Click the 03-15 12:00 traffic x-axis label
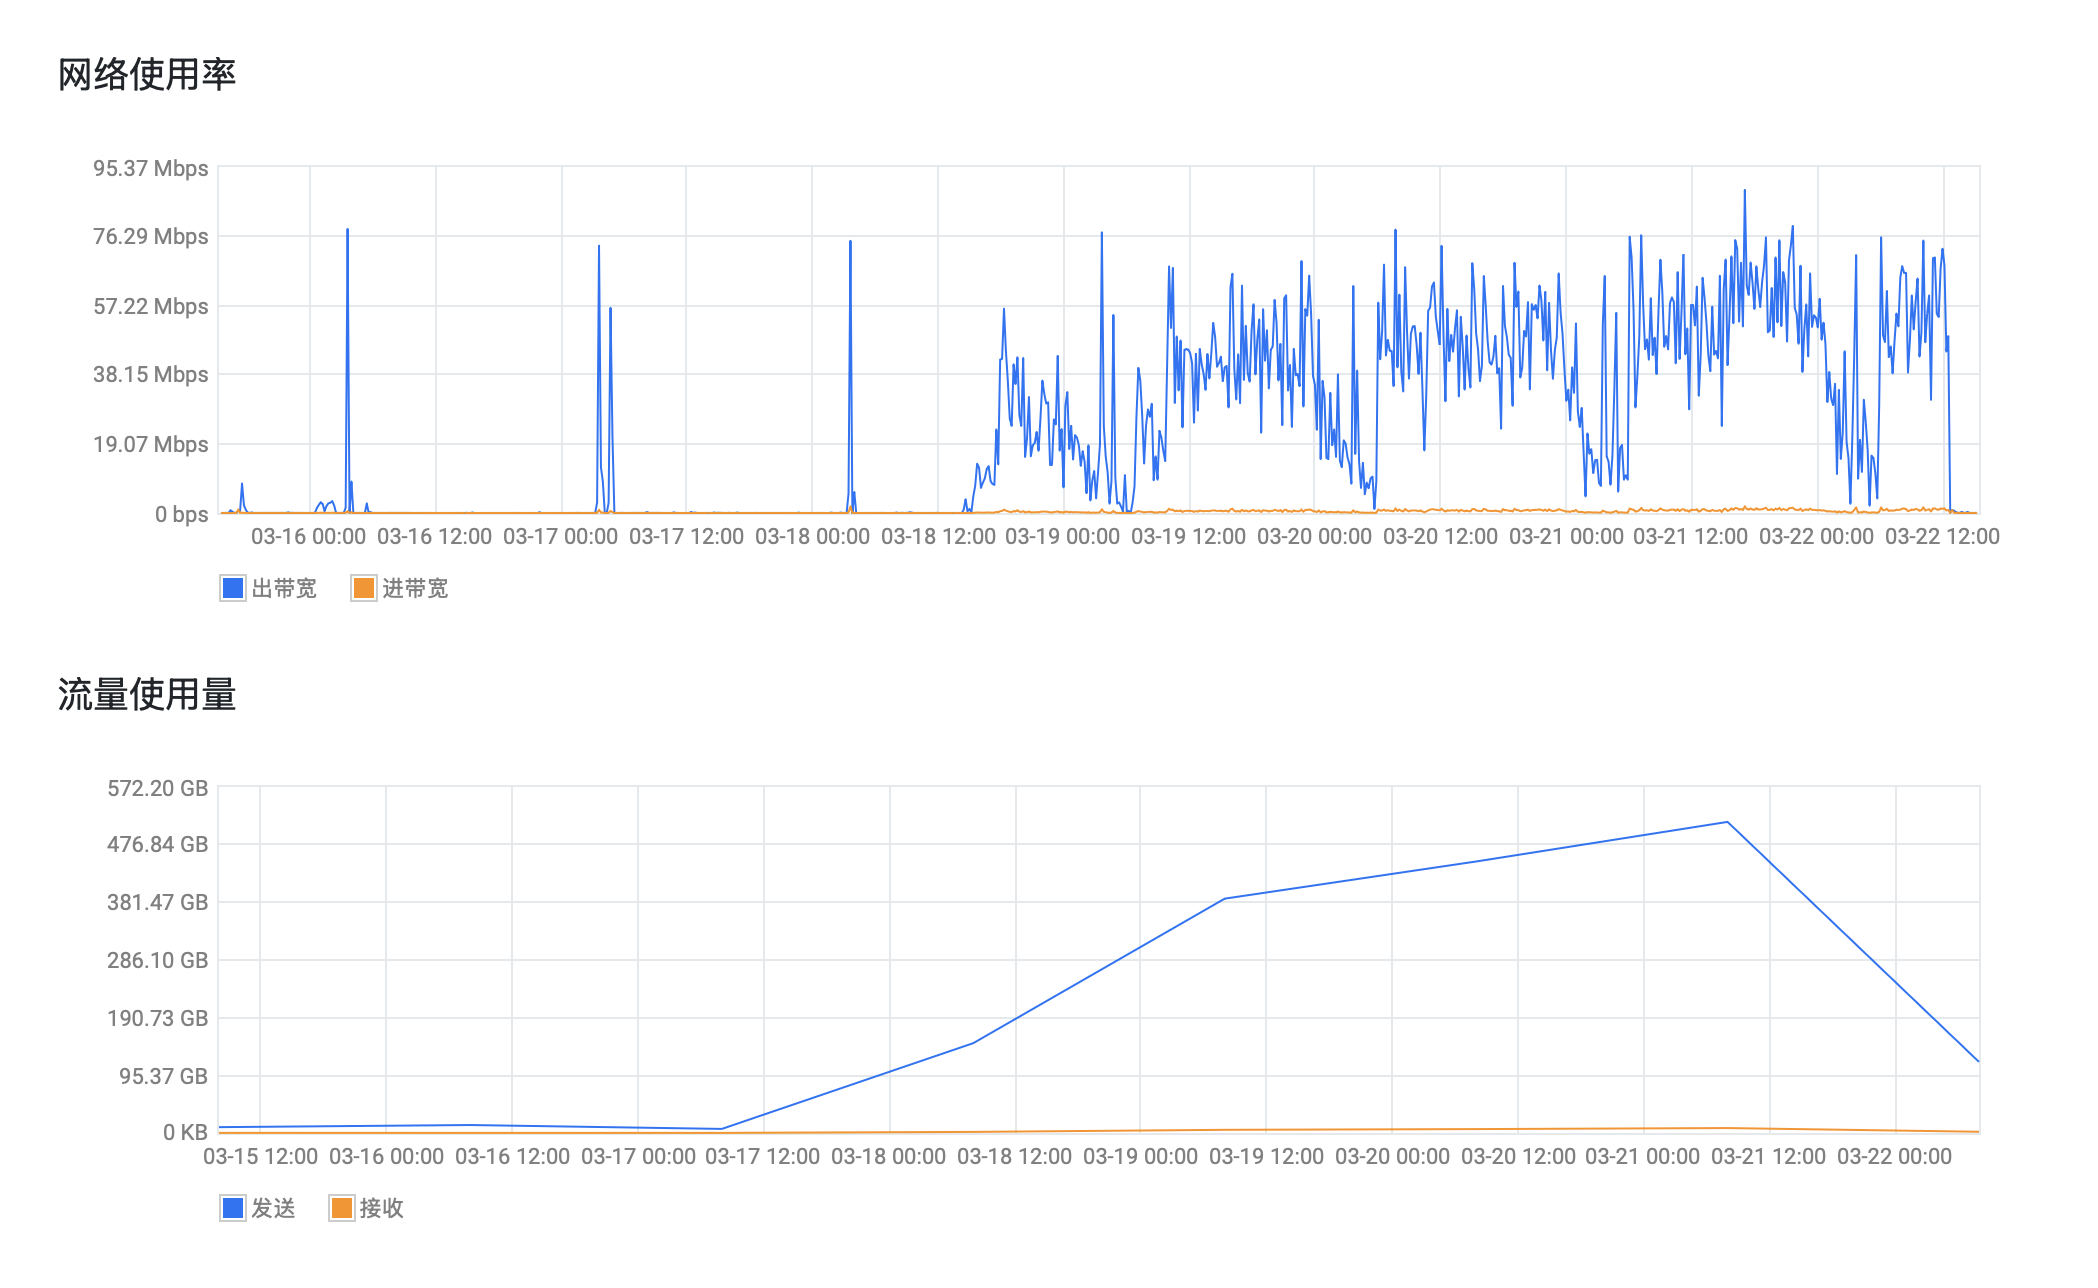This screenshot has width=2098, height=1288. (260, 1156)
